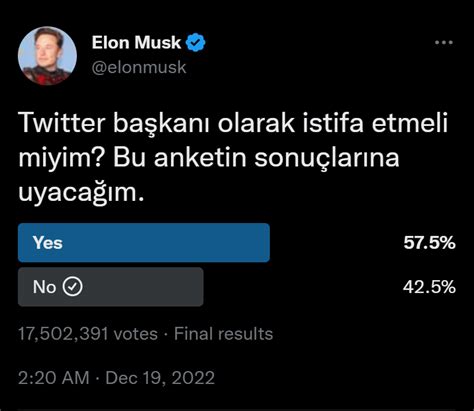The height and width of the screenshot is (411, 474).
Task: Click the word 'uyacağım.' in the tweet
Action: pyautogui.click(x=82, y=193)
